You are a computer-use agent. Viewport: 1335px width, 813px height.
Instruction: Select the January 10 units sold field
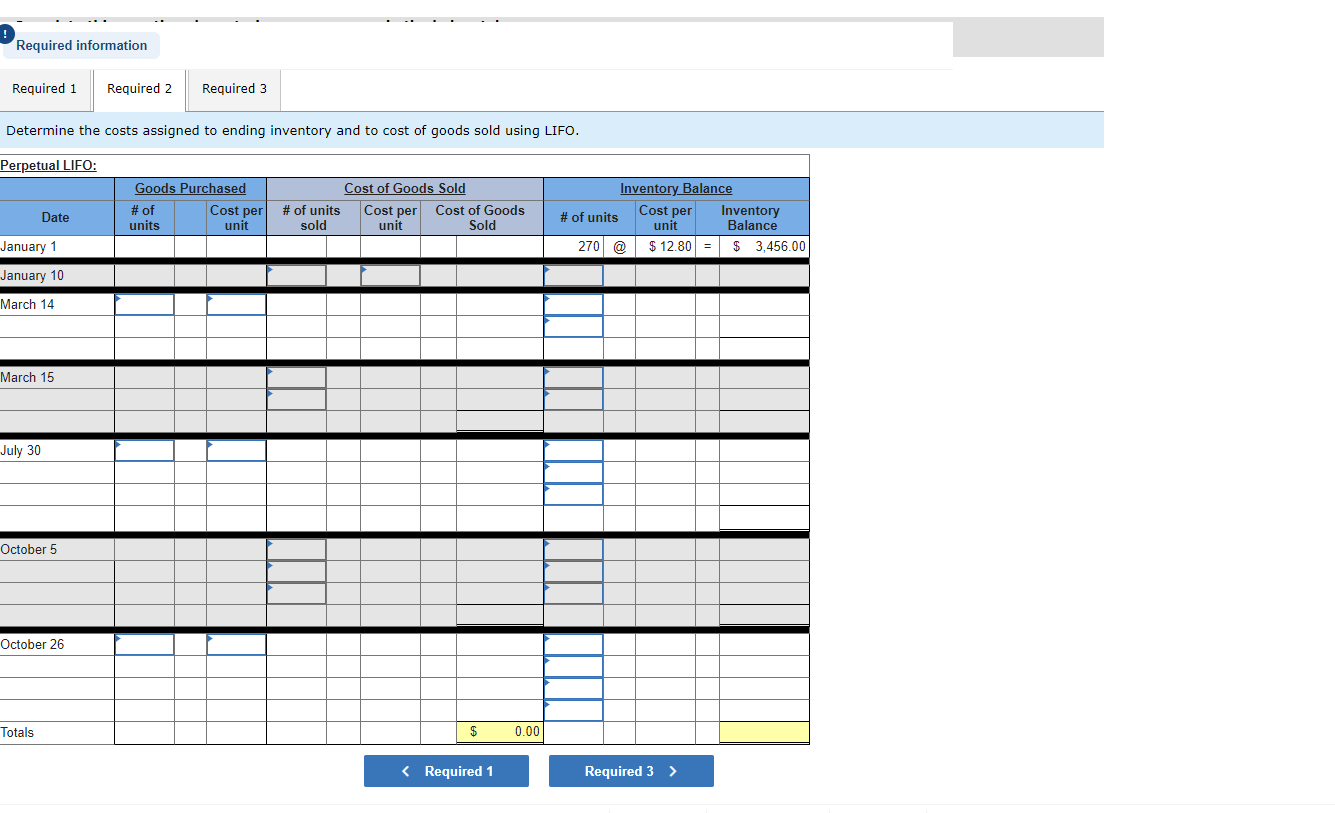(296, 275)
